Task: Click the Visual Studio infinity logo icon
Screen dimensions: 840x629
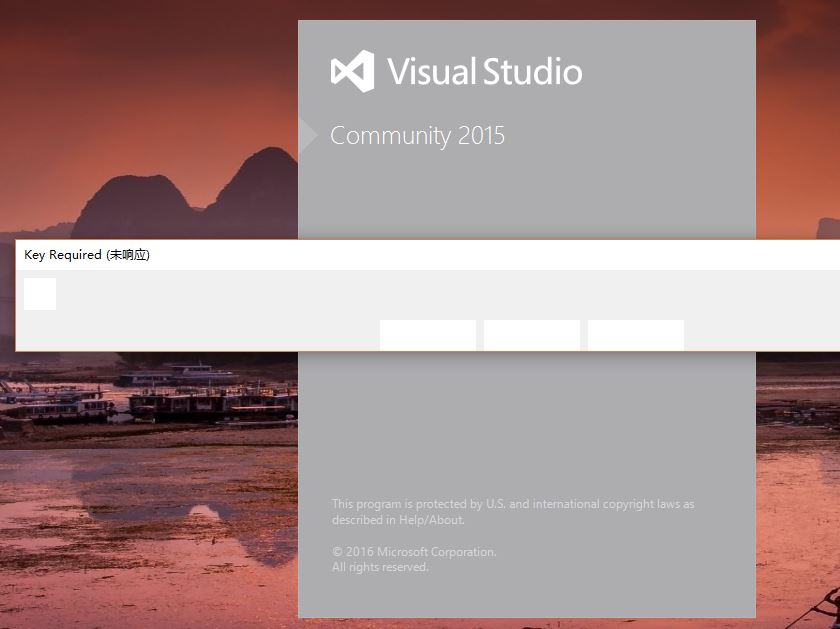Action: coord(352,71)
